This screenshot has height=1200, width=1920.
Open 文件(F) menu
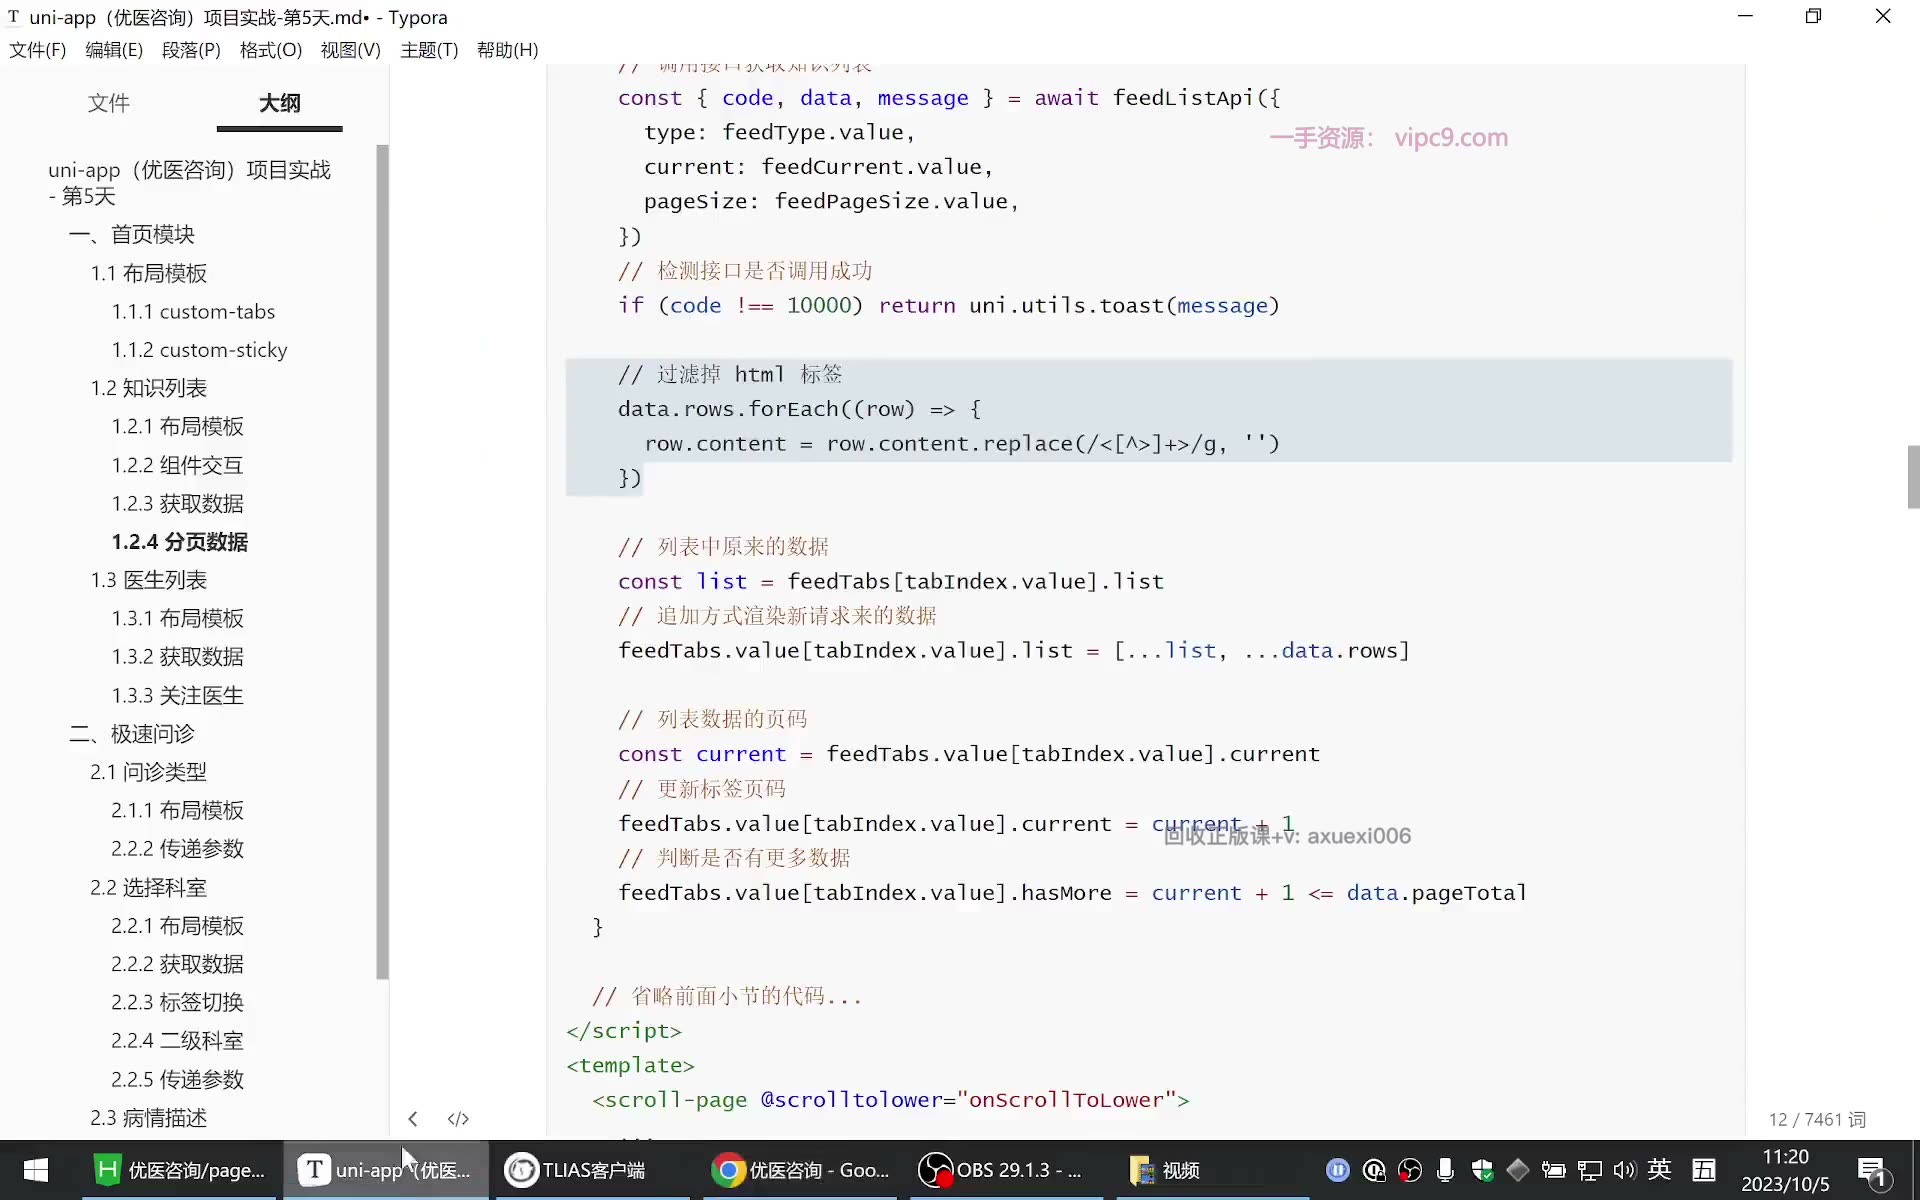(38, 50)
